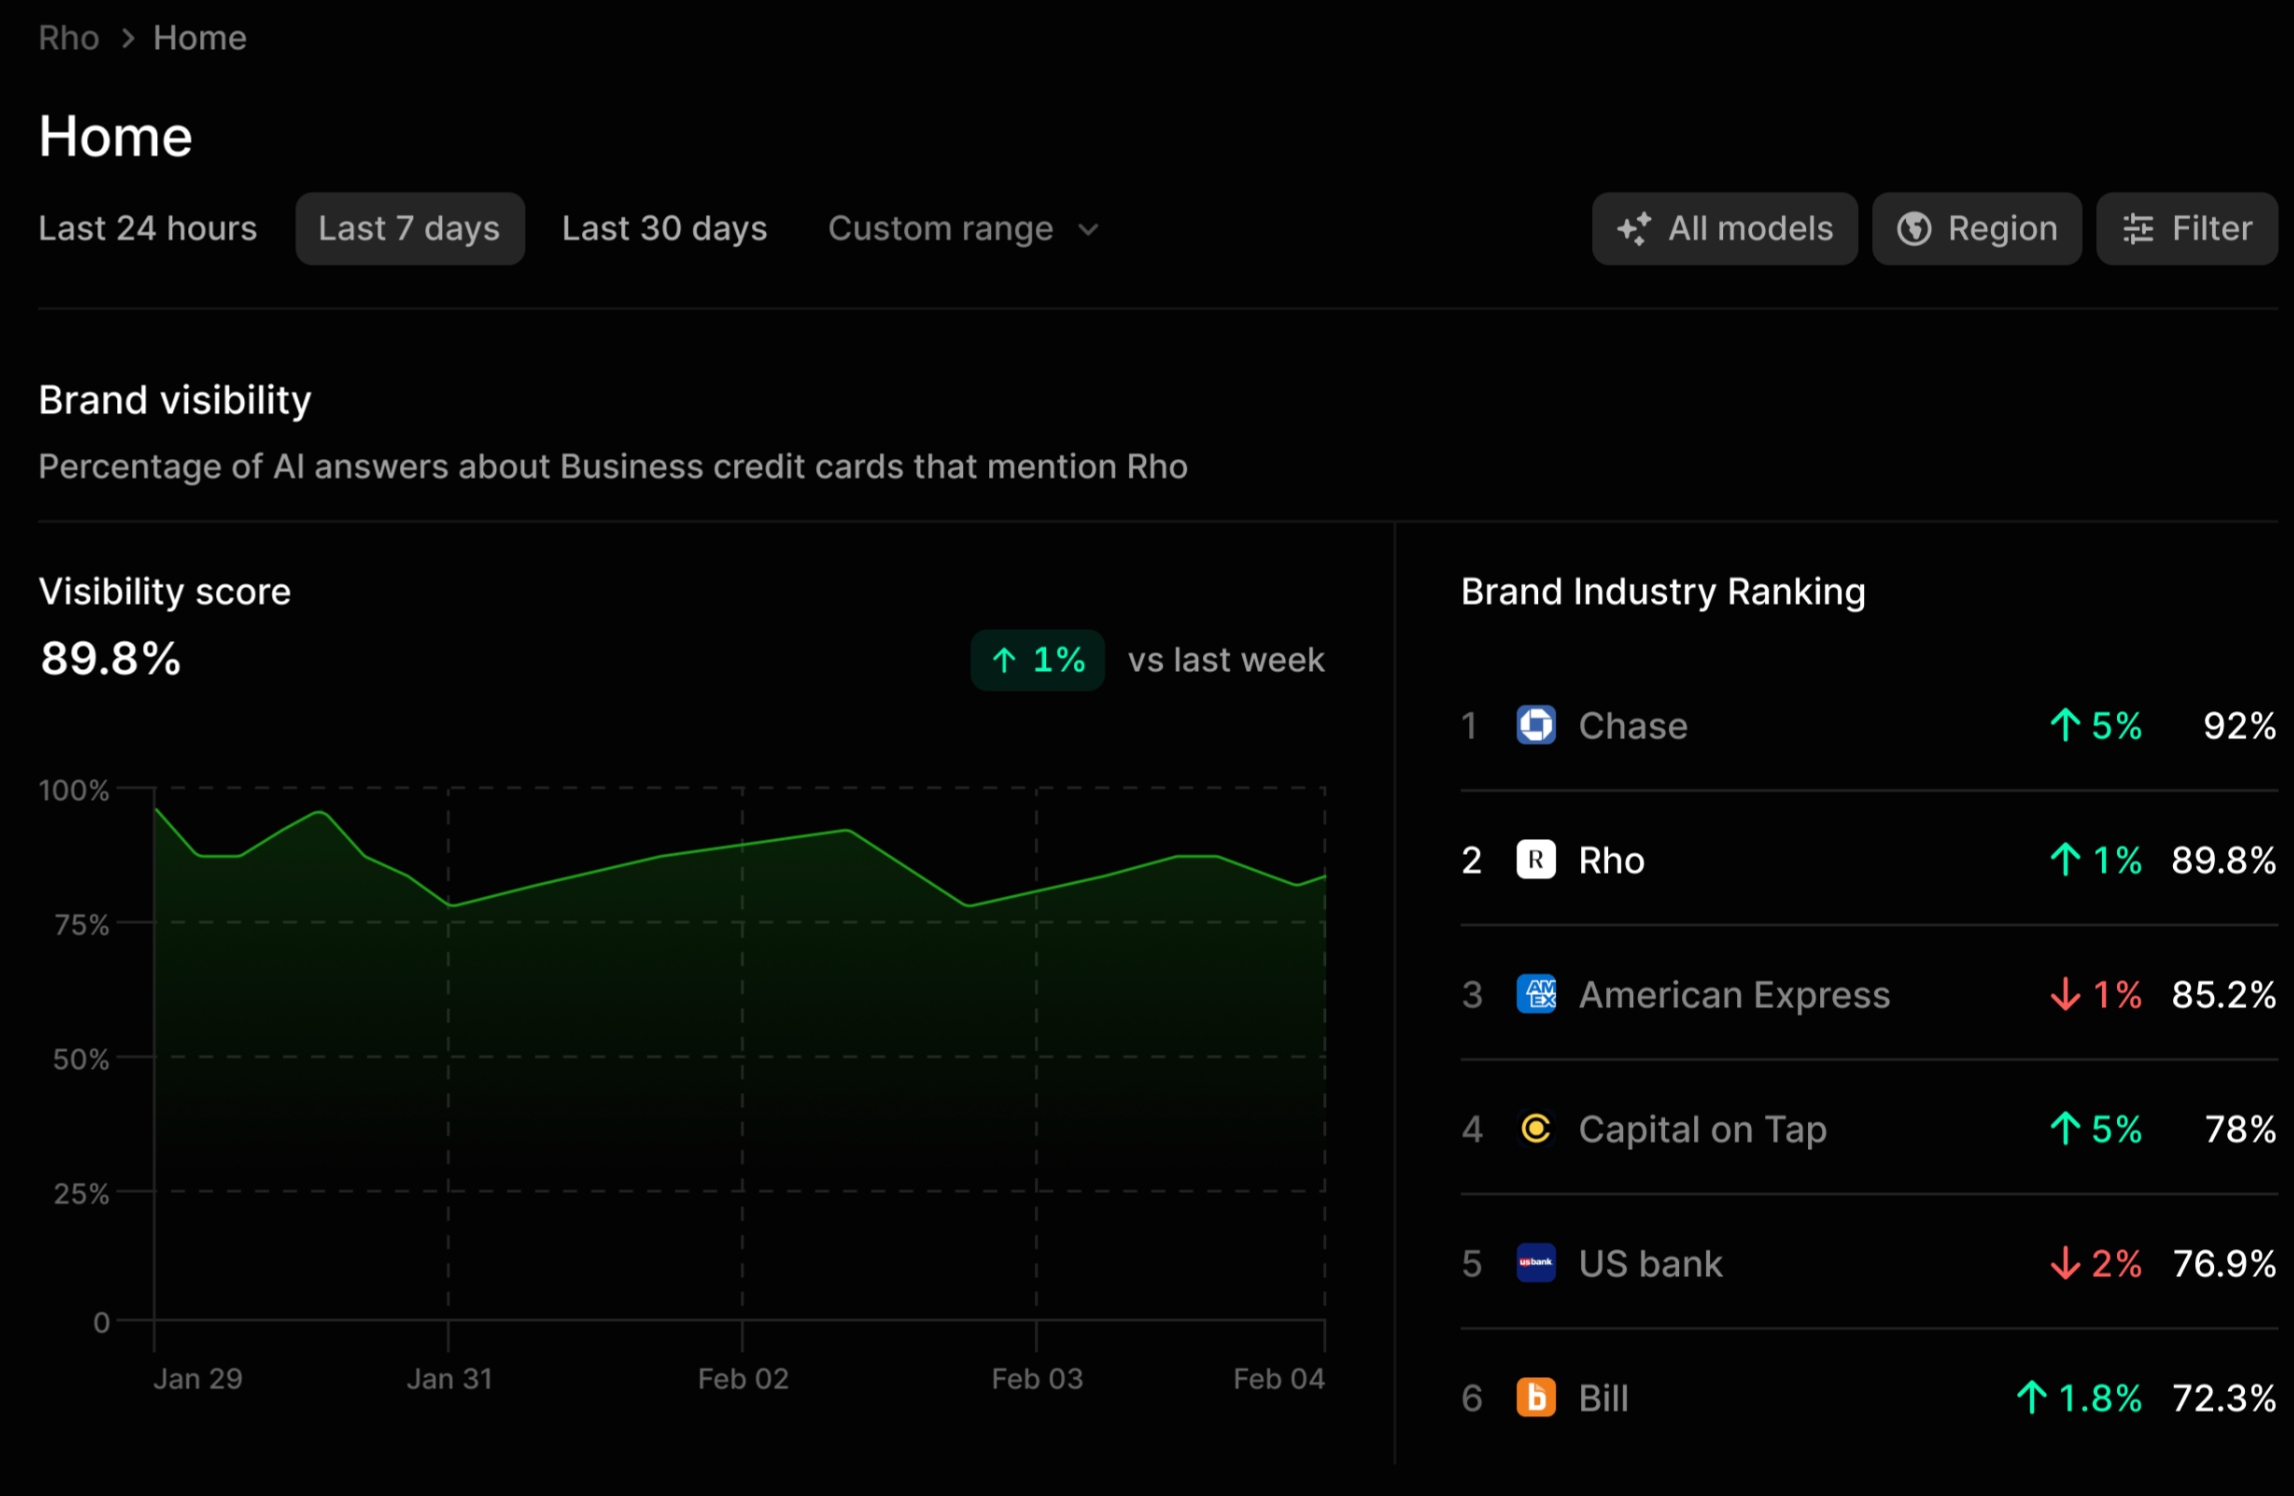The width and height of the screenshot is (2294, 1496).
Task: Click the Capital on Tap 78% value
Action: click(2240, 1129)
